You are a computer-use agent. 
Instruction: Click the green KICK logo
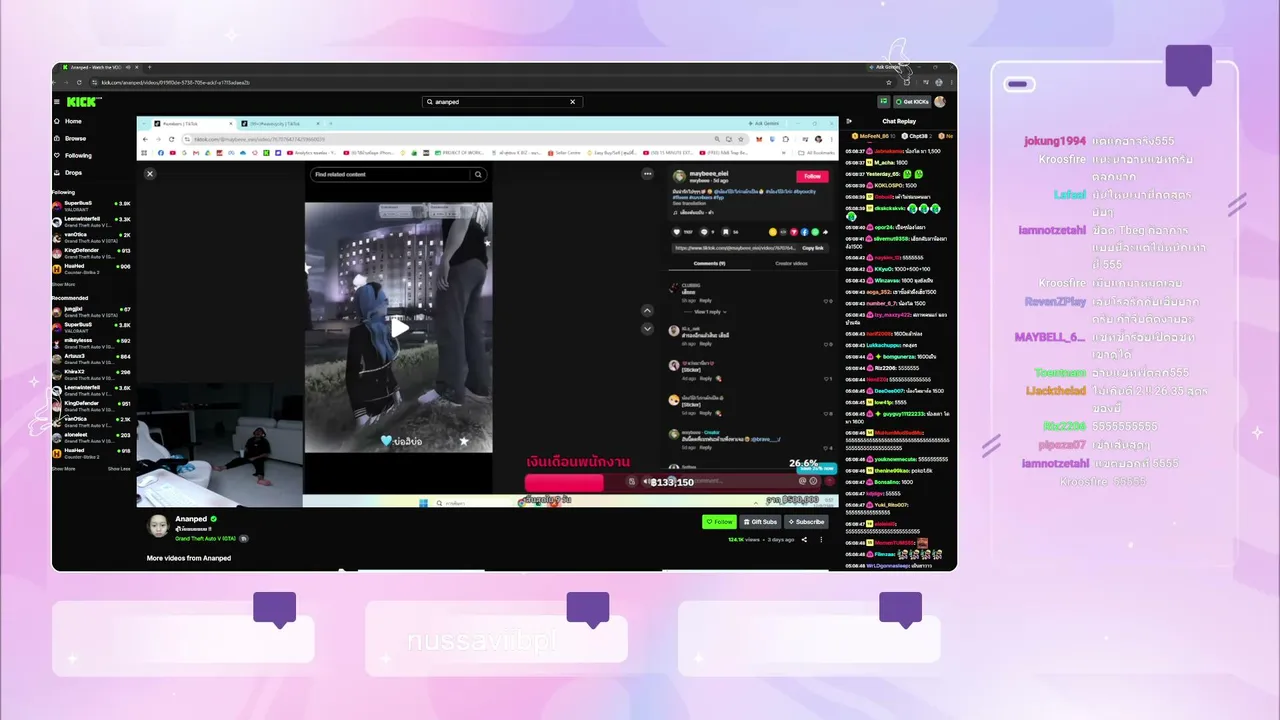click(x=79, y=102)
